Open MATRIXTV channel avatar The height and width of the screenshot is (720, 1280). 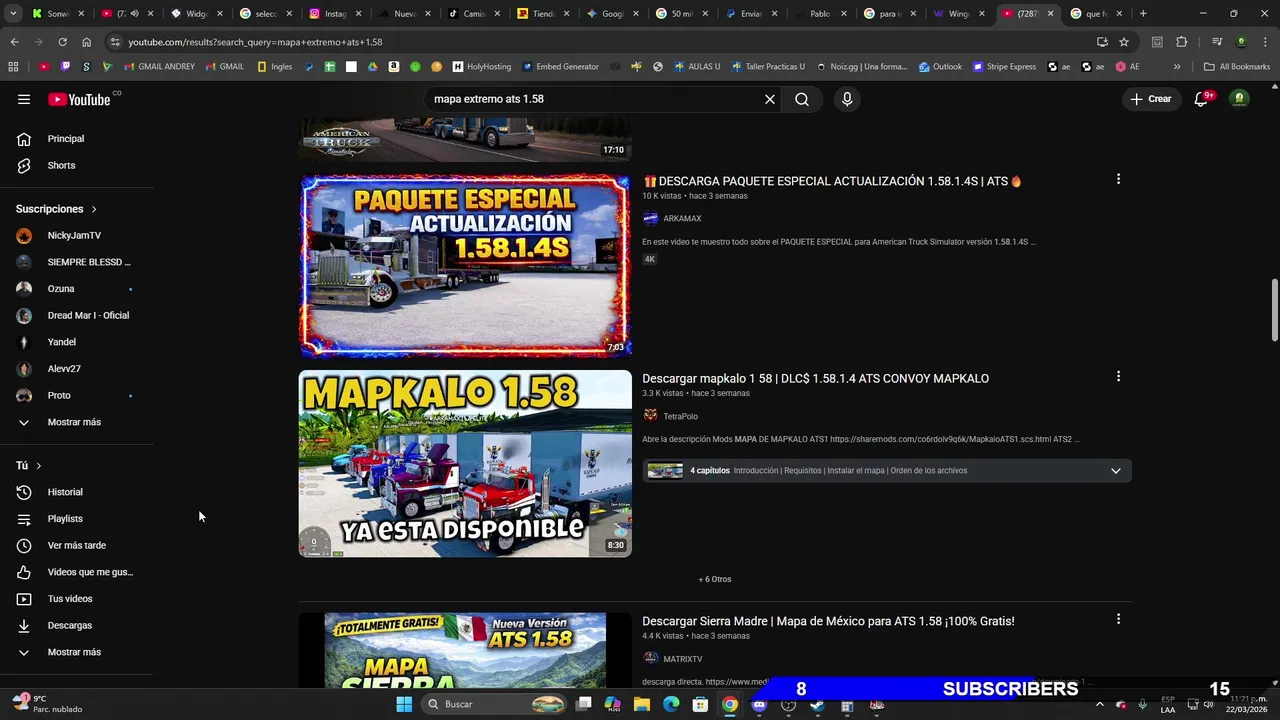[651, 659]
